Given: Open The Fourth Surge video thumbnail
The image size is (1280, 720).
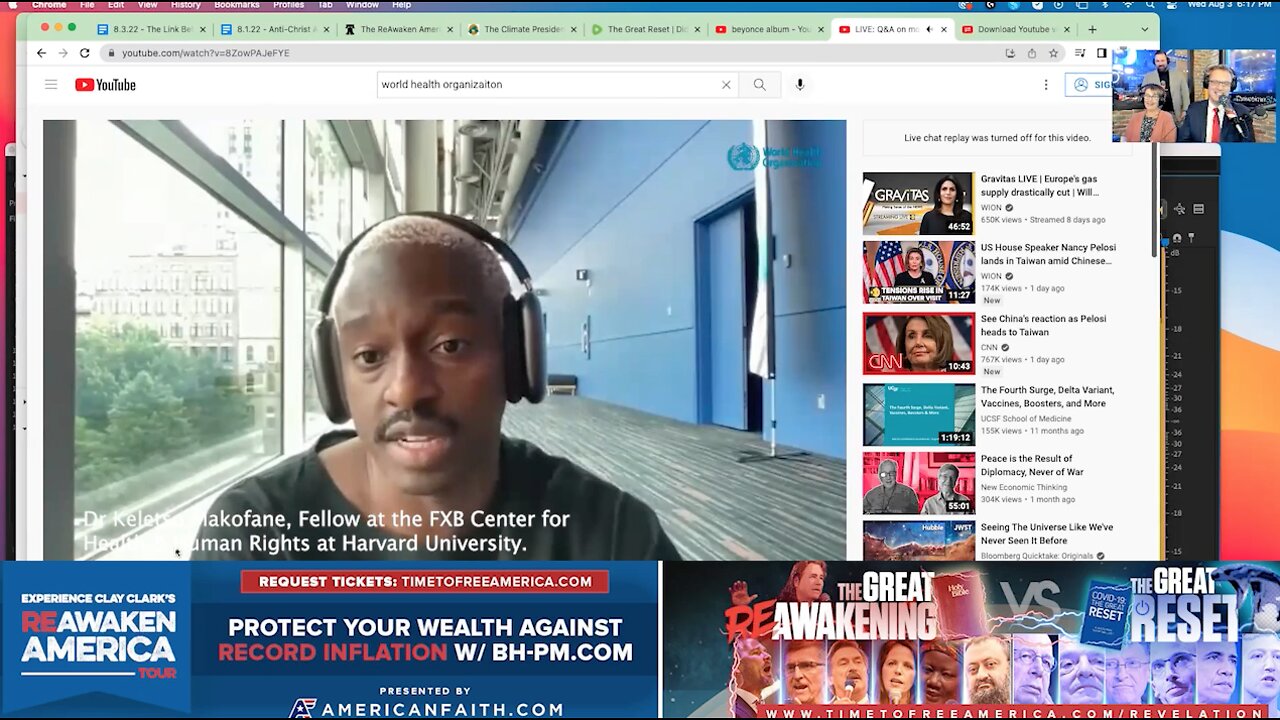Looking at the screenshot, I should click(x=918, y=414).
